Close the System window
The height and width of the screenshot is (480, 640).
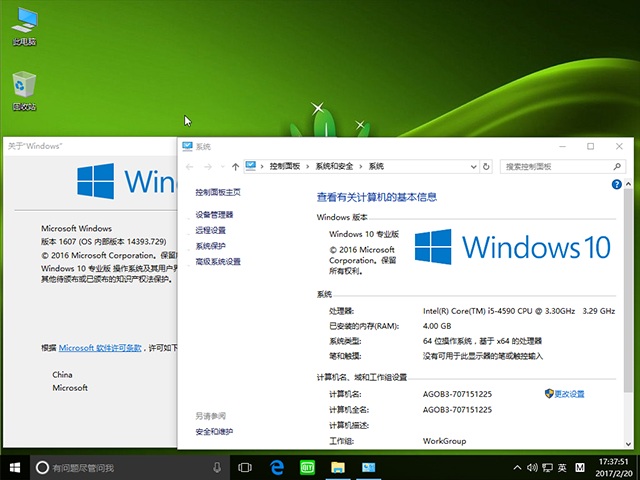pos(619,146)
